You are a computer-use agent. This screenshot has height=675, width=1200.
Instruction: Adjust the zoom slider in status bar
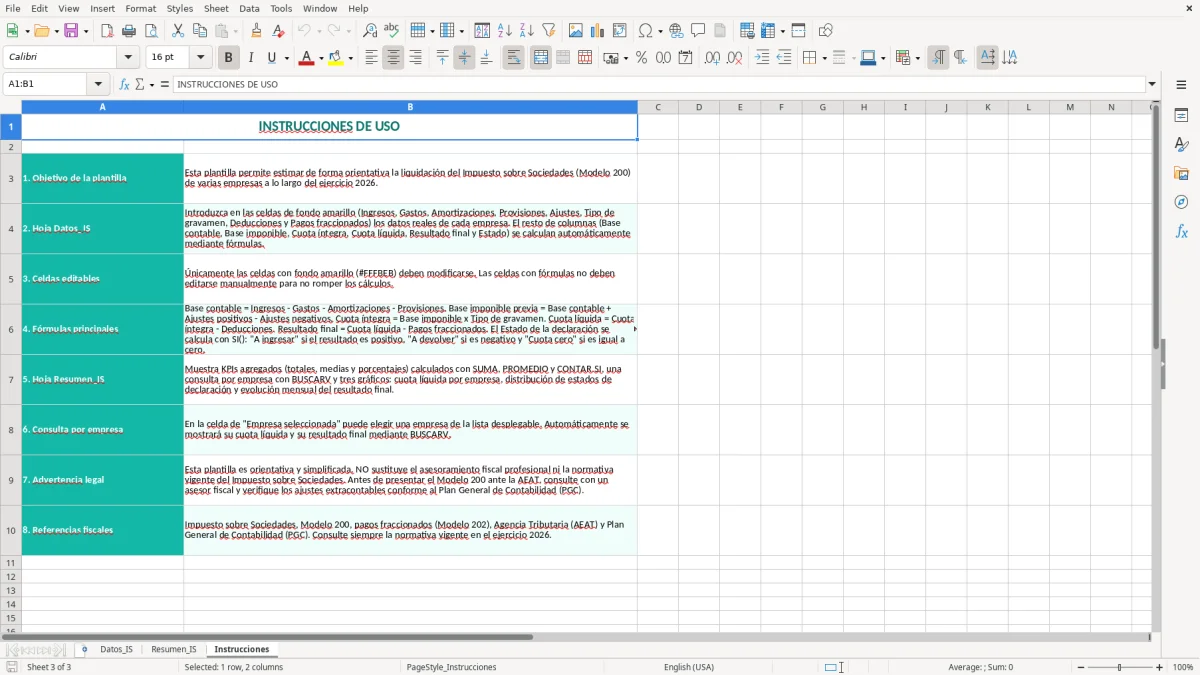tap(1120, 667)
